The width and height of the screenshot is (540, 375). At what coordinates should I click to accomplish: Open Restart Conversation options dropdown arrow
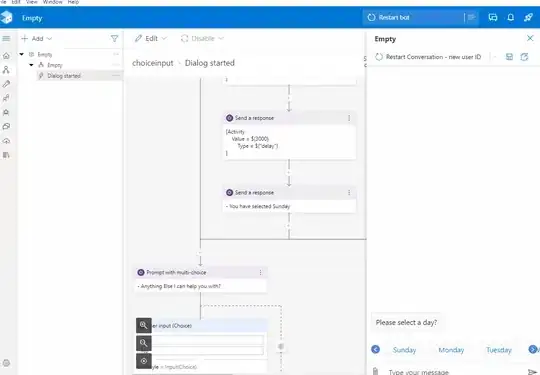495,57
